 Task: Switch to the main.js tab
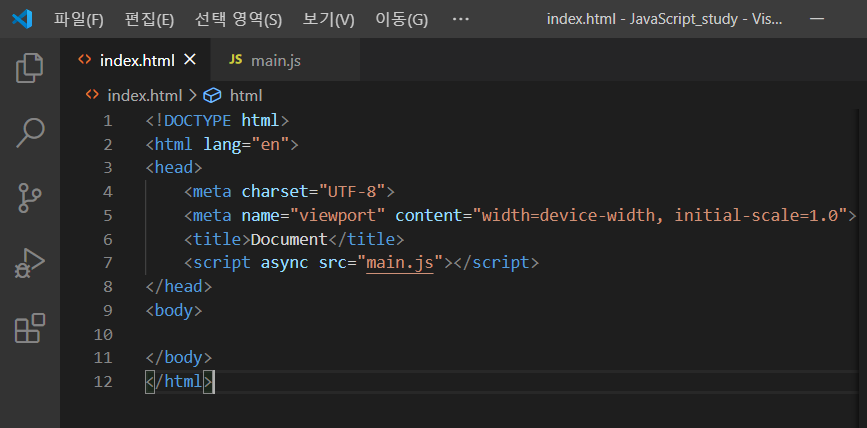(x=285, y=60)
